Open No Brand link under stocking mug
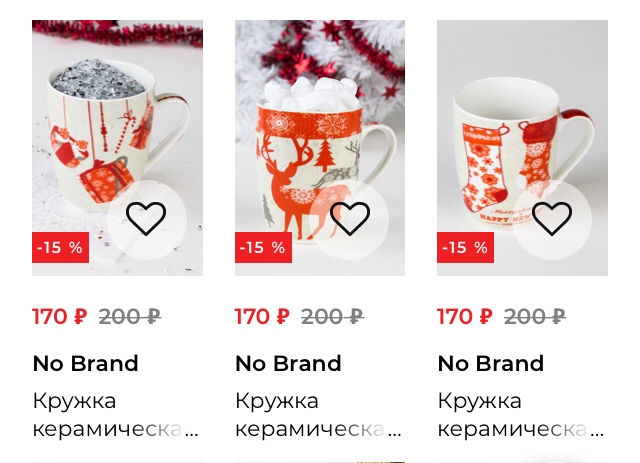 tap(491, 363)
